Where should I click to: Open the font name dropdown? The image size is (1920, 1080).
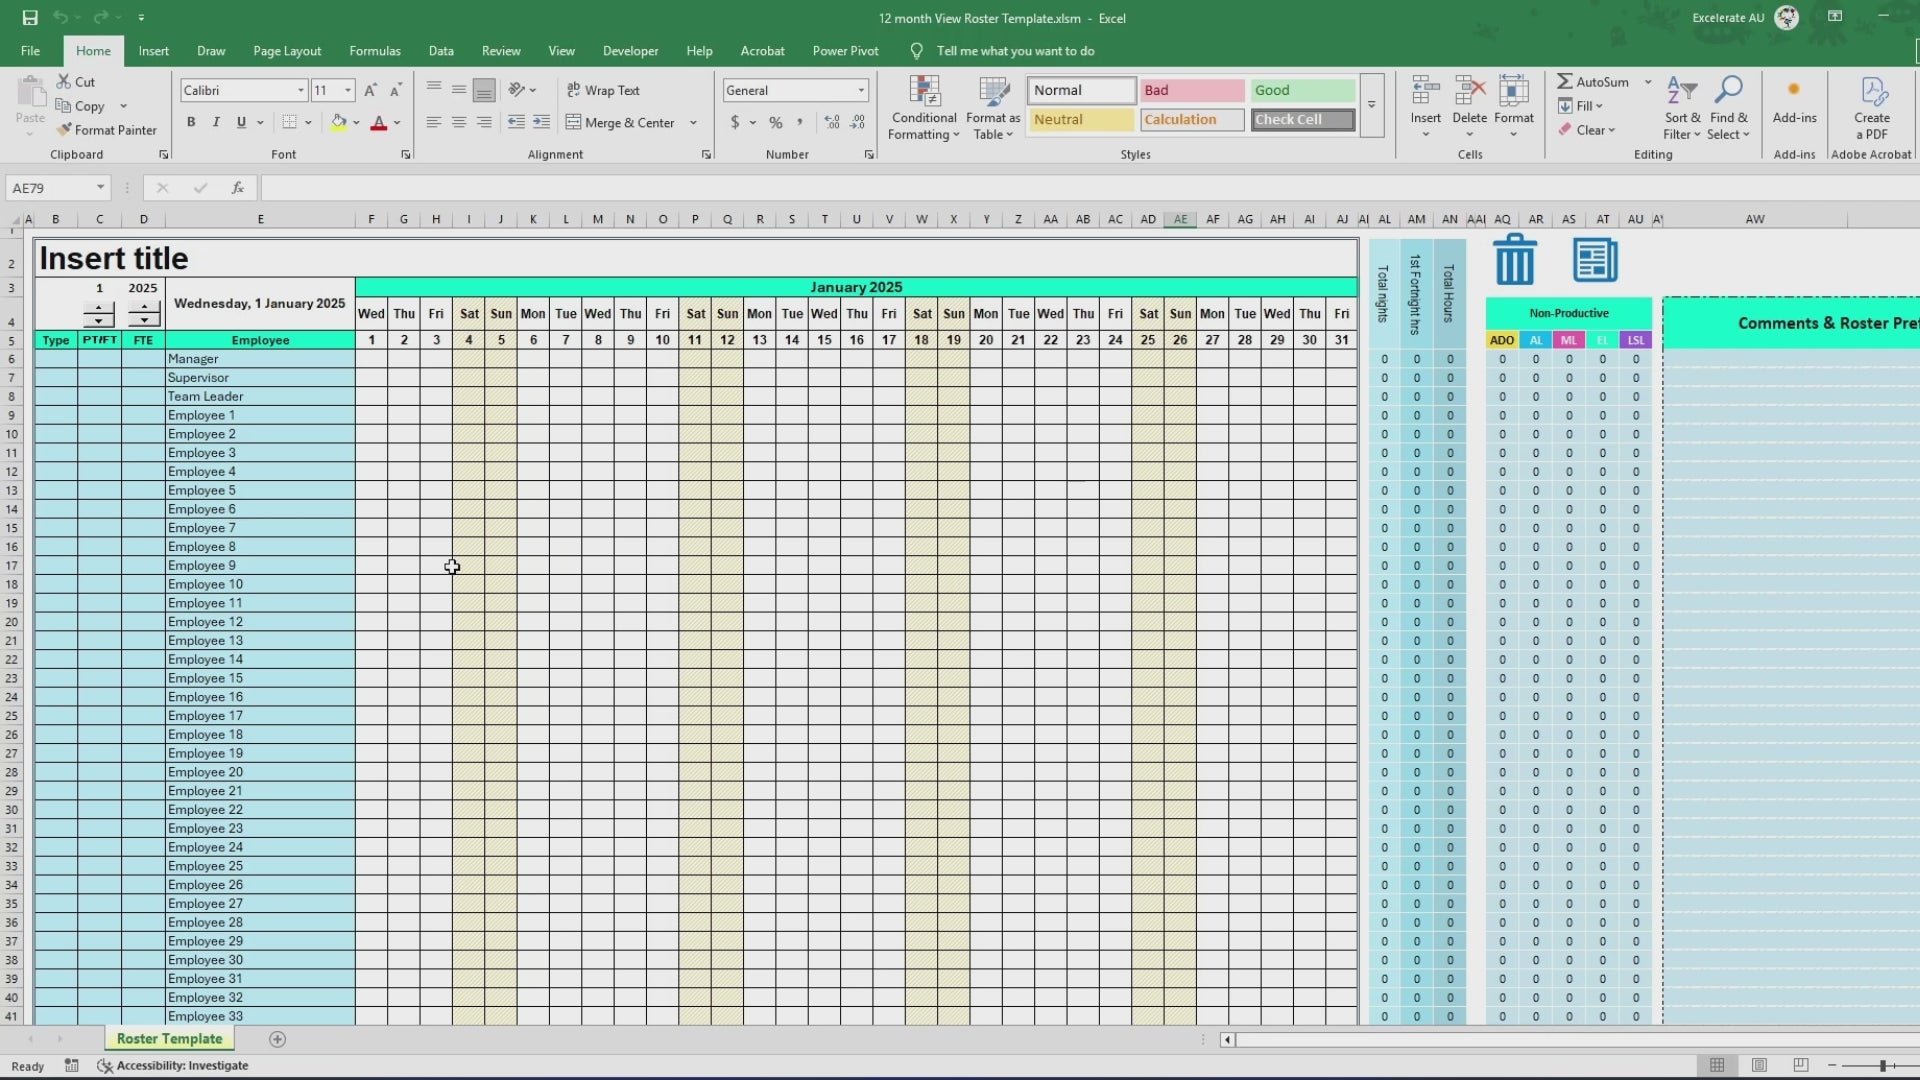(300, 90)
